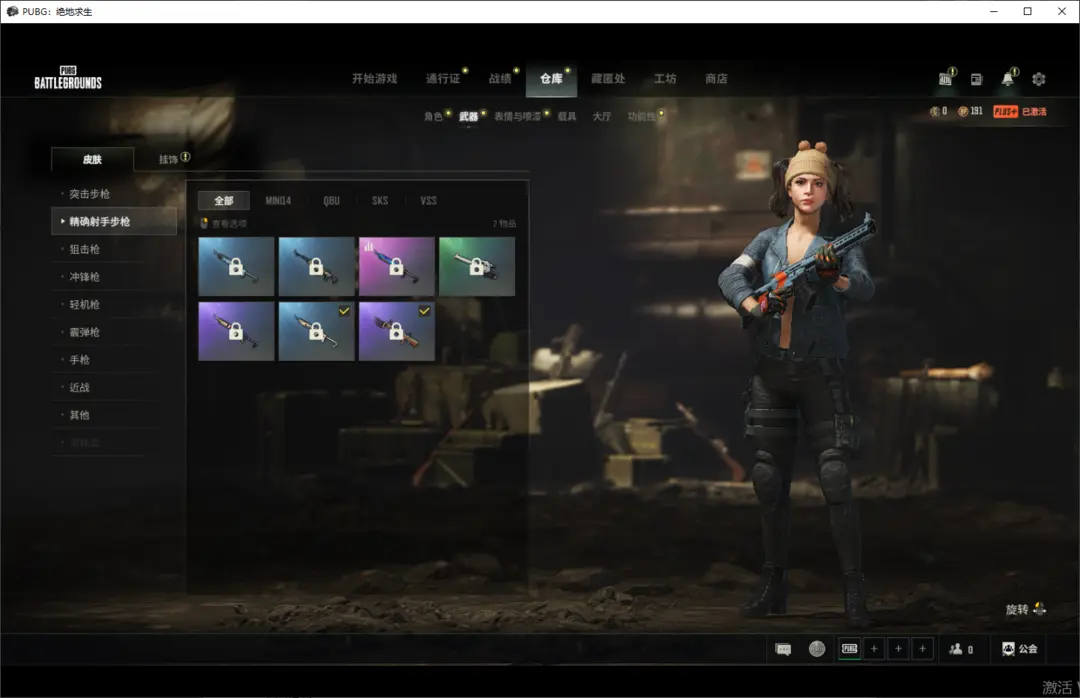Filter skins by MINI14
The height and width of the screenshot is (698, 1080).
[278, 201]
